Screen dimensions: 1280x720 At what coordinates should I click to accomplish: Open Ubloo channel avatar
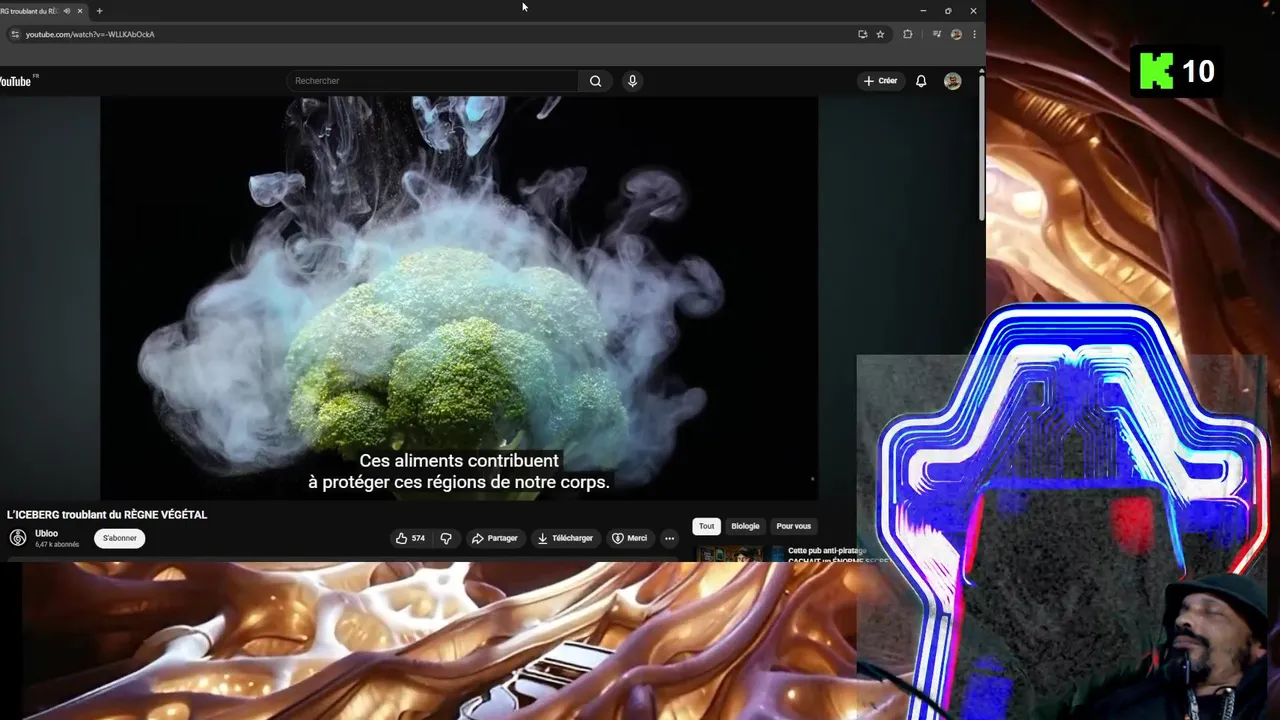(x=18, y=538)
